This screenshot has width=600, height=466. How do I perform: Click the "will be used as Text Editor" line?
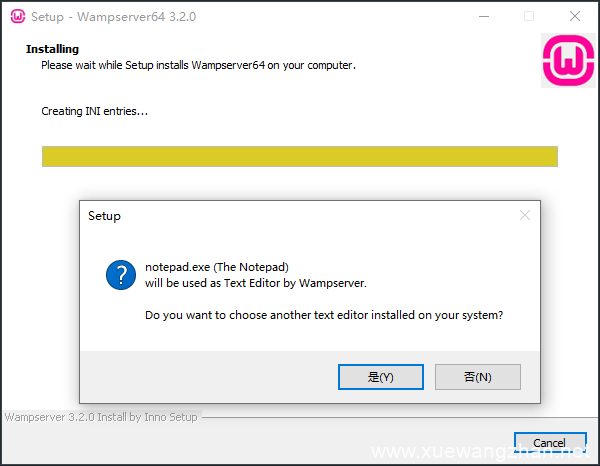[255, 283]
